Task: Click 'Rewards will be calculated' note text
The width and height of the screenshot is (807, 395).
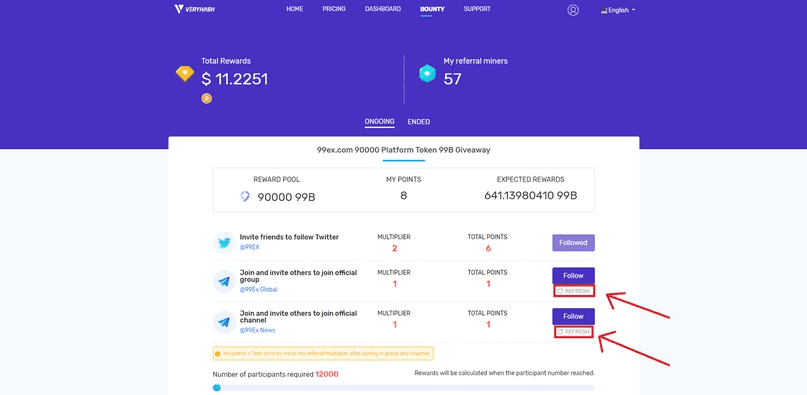Action: (504, 373)
